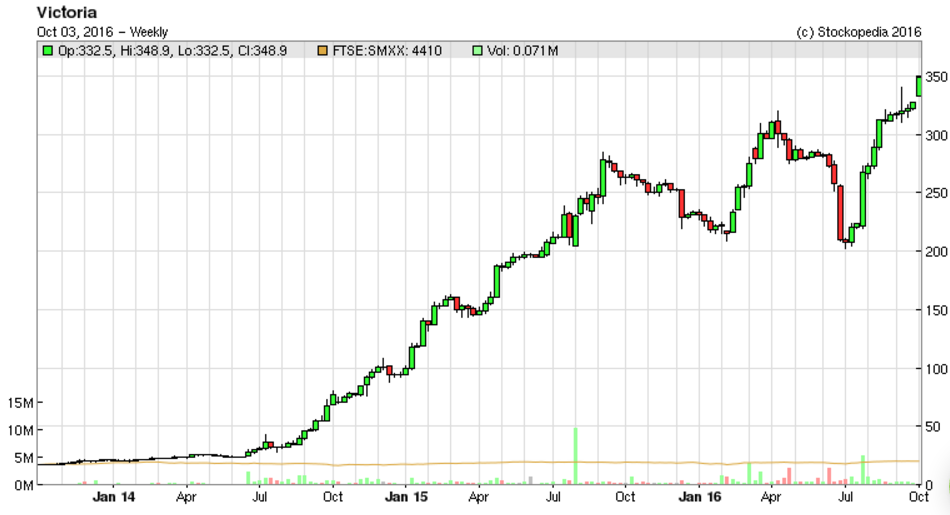The width and height of the screenshot is (950, 515).
Task: Click the 'Victoria' chart title
Action: click(x=67, y=12)
